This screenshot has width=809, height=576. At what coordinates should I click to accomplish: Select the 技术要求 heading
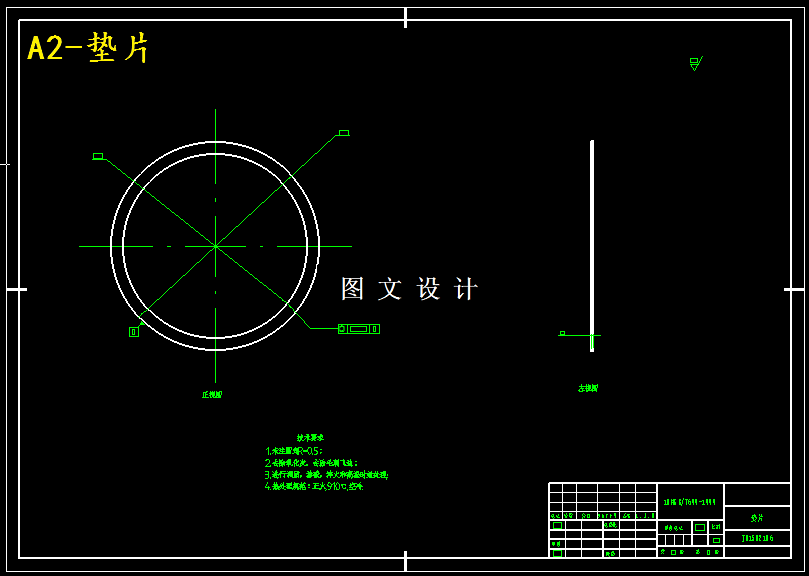pyautogui.click(x=310, y=437)
